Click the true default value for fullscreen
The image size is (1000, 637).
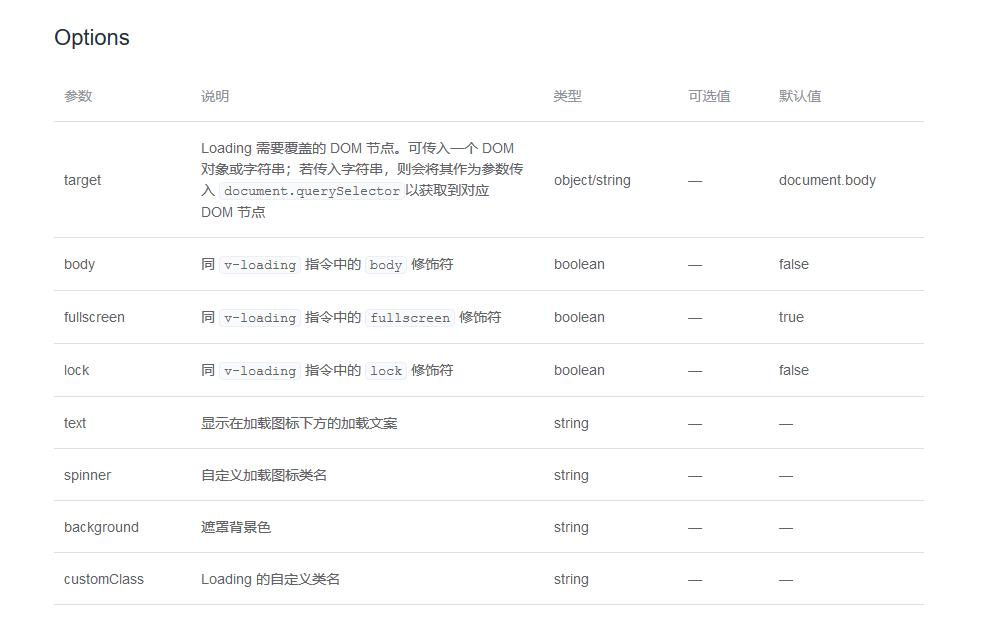tap(791, 317)
